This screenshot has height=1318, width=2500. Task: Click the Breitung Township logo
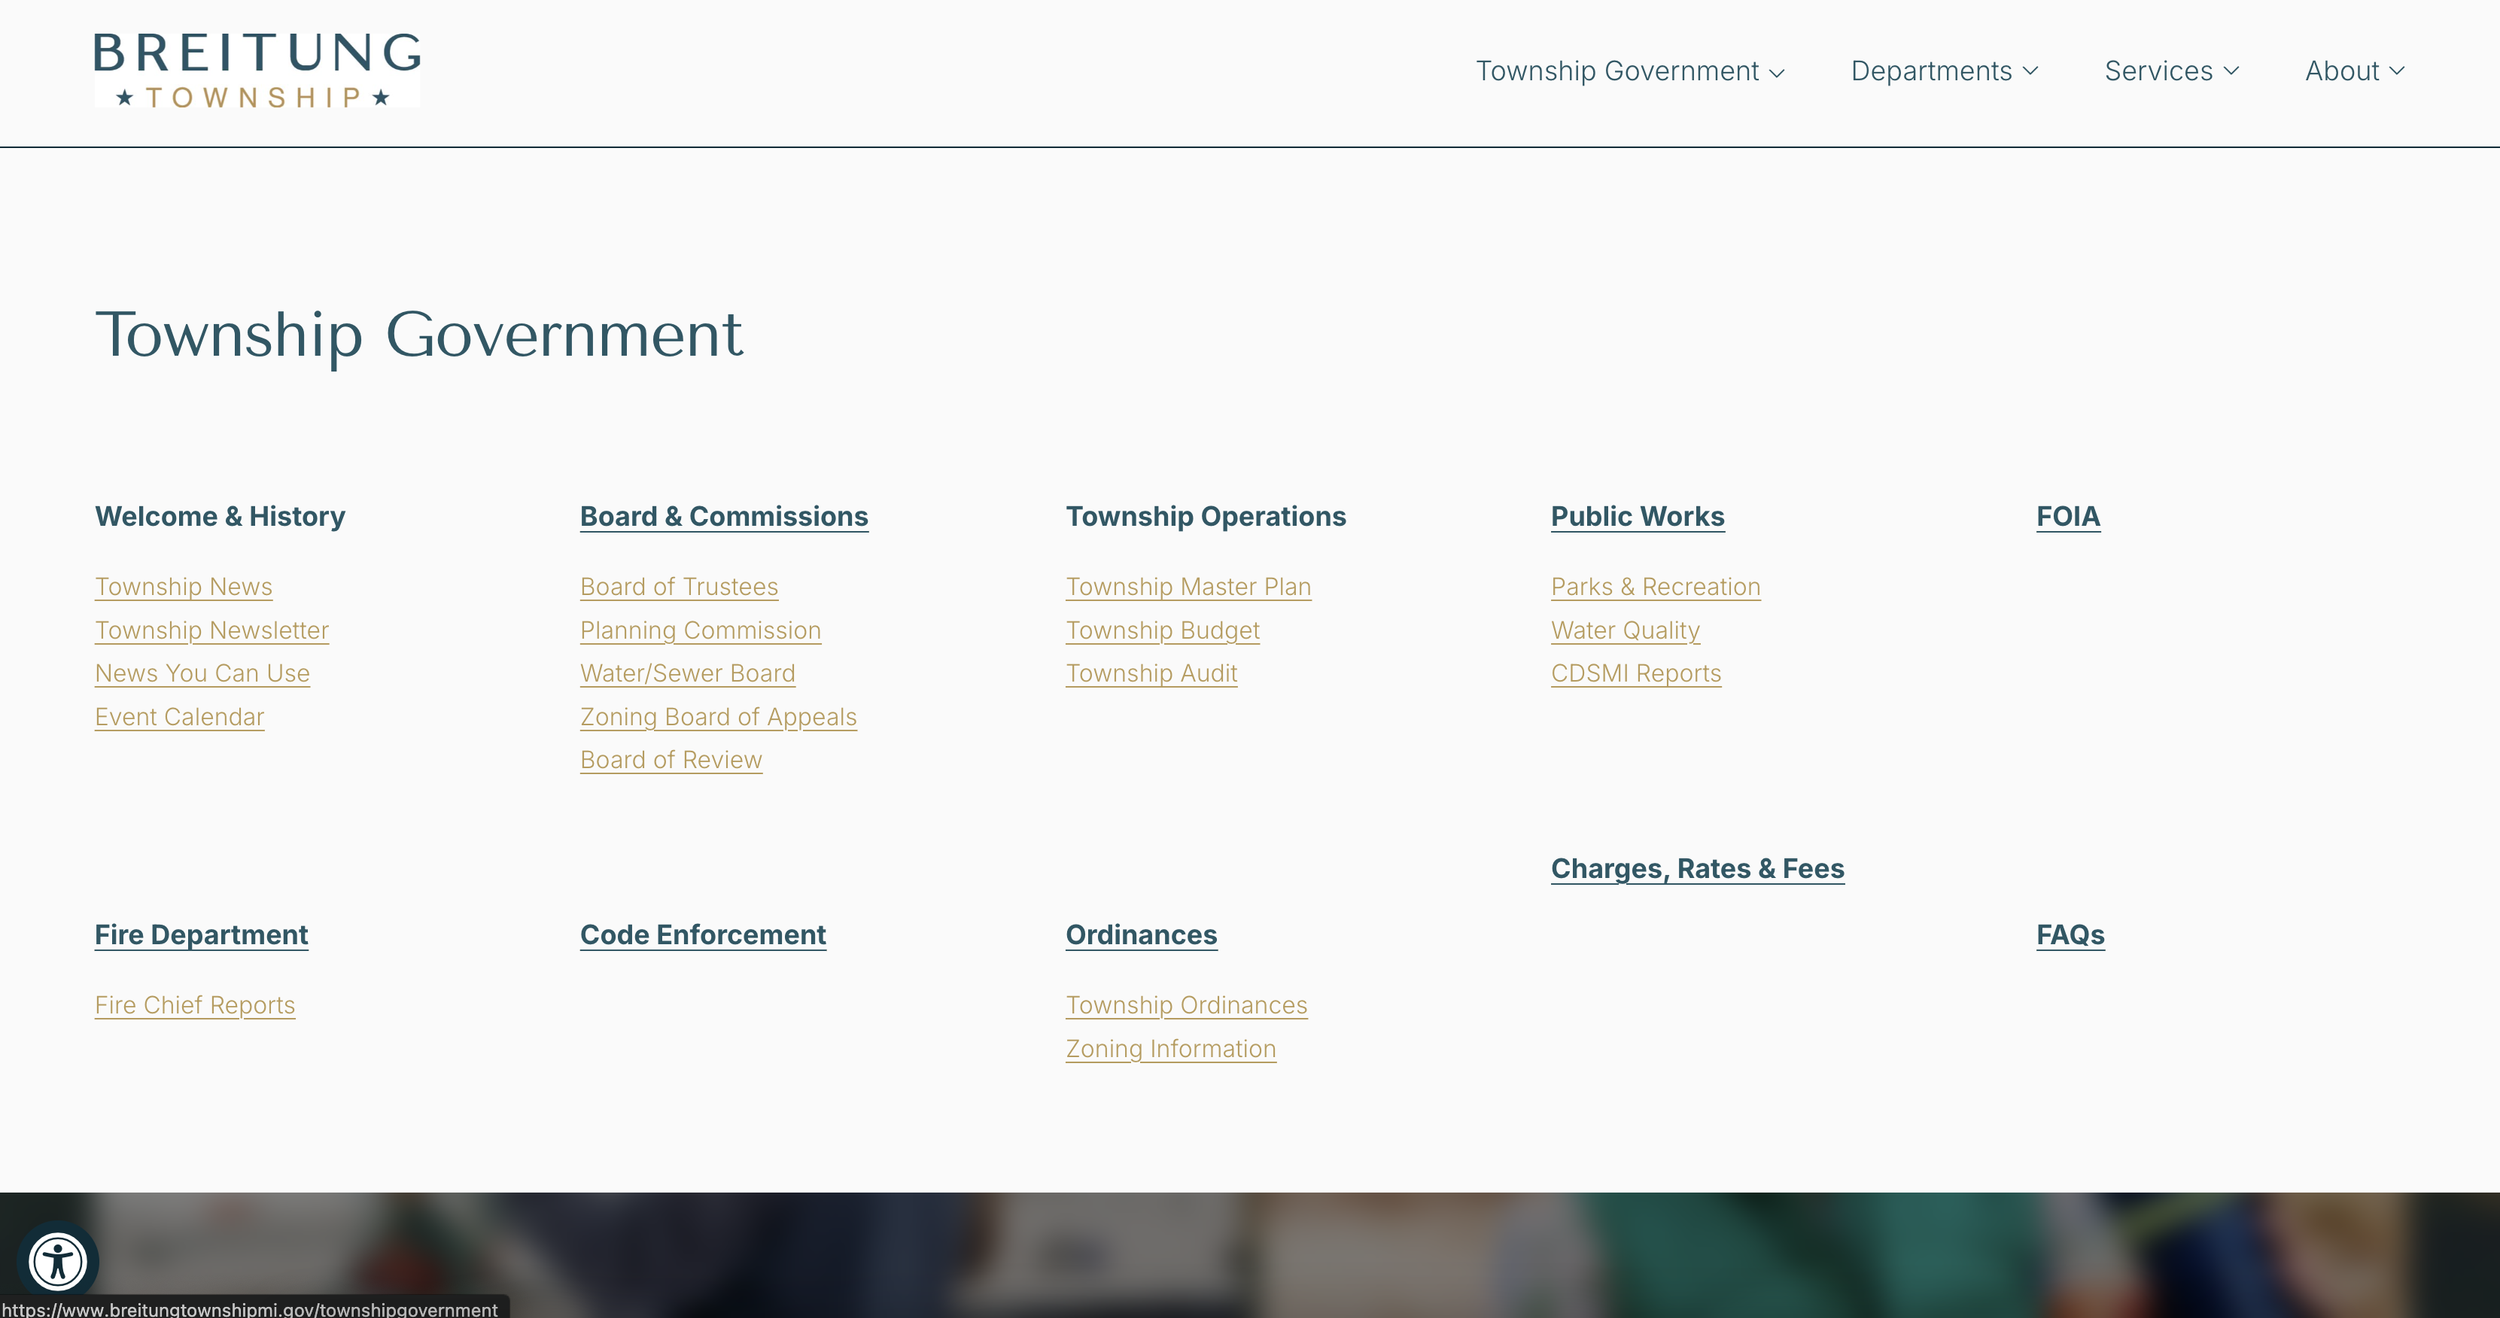point(257,70)
